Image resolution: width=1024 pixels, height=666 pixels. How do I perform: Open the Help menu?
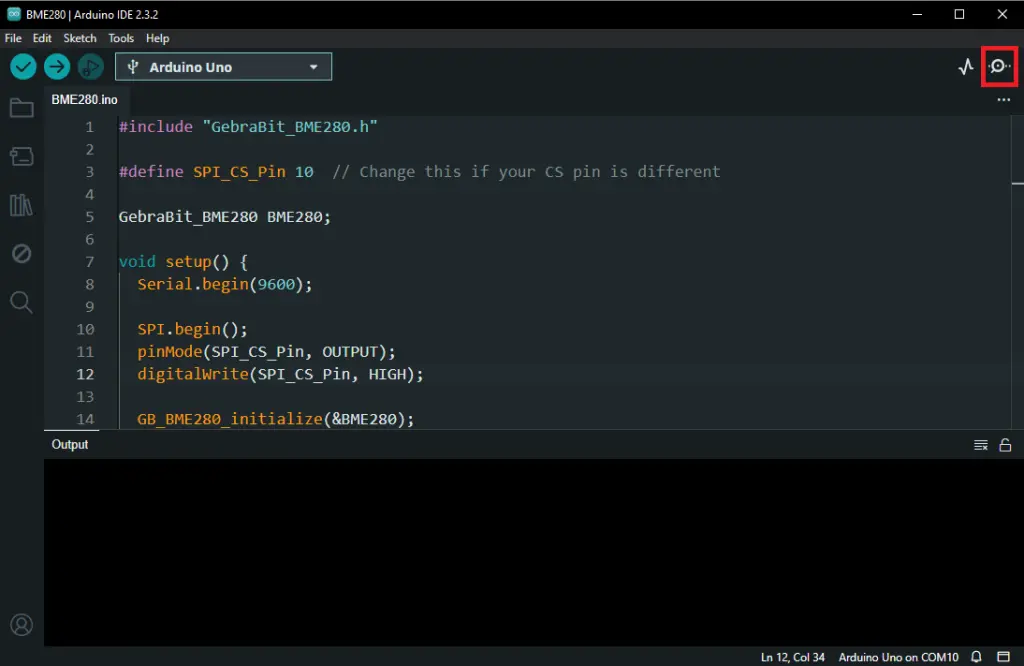click(x=157, y=39)
